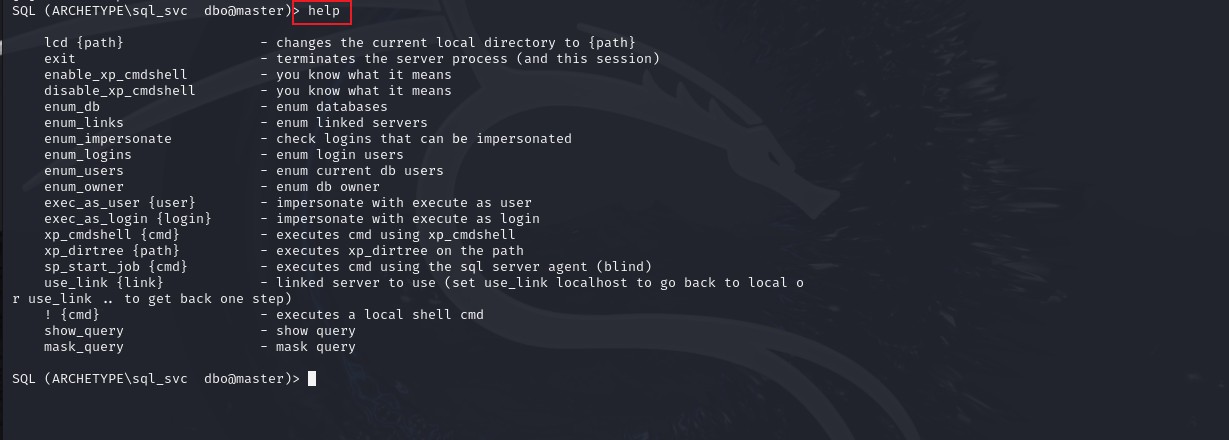Click the xp_dirtree {path} entry
Viewport: 1229px width, 440px height.
coord(104,251)
